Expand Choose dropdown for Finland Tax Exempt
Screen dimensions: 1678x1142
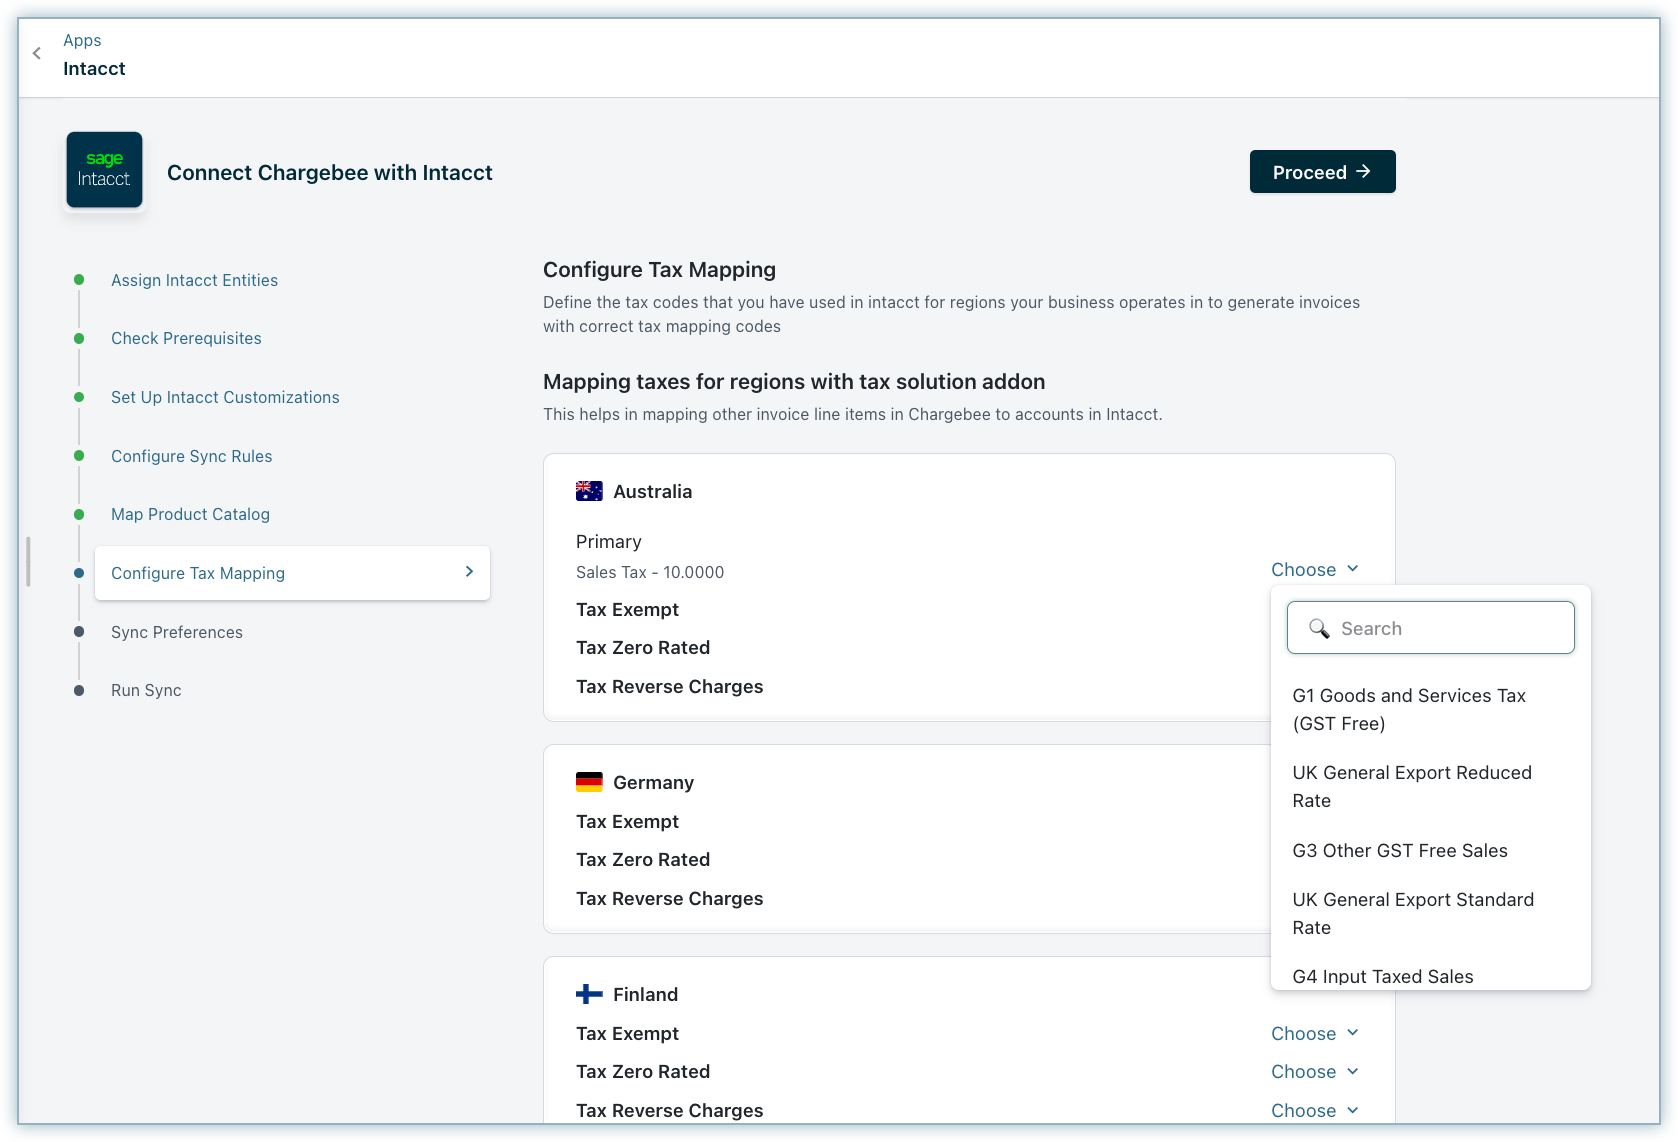point(1314,1033)
